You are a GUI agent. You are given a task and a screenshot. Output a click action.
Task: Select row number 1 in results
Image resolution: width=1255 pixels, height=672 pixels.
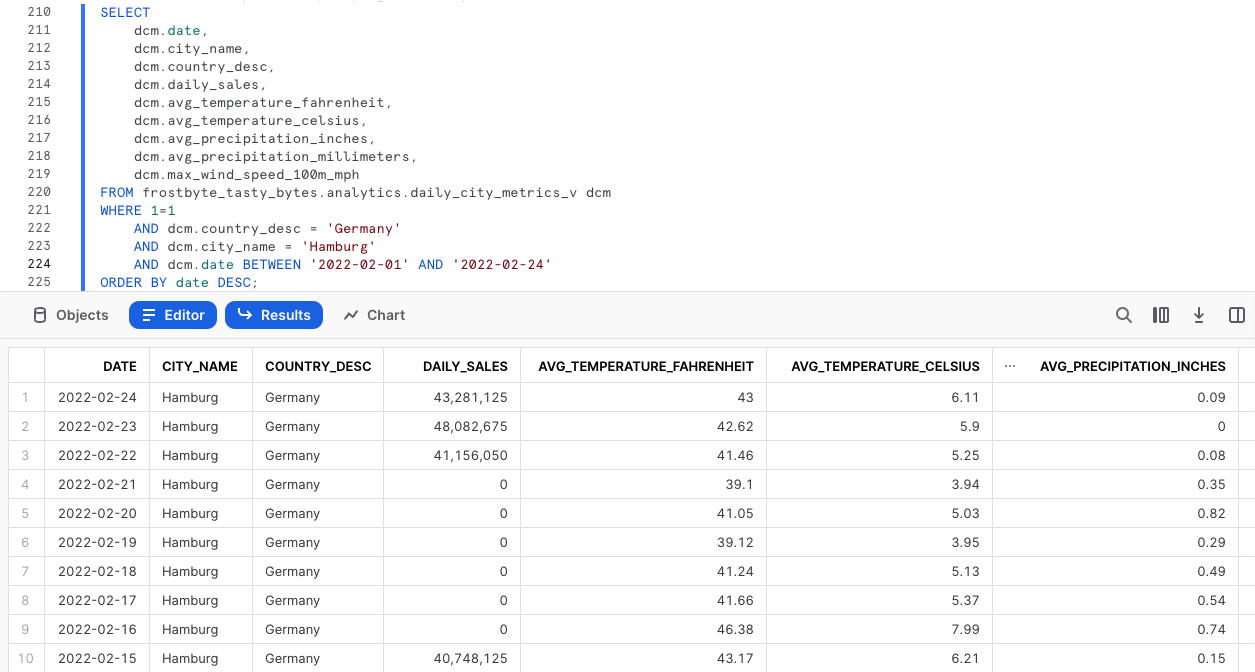point(26,397)
